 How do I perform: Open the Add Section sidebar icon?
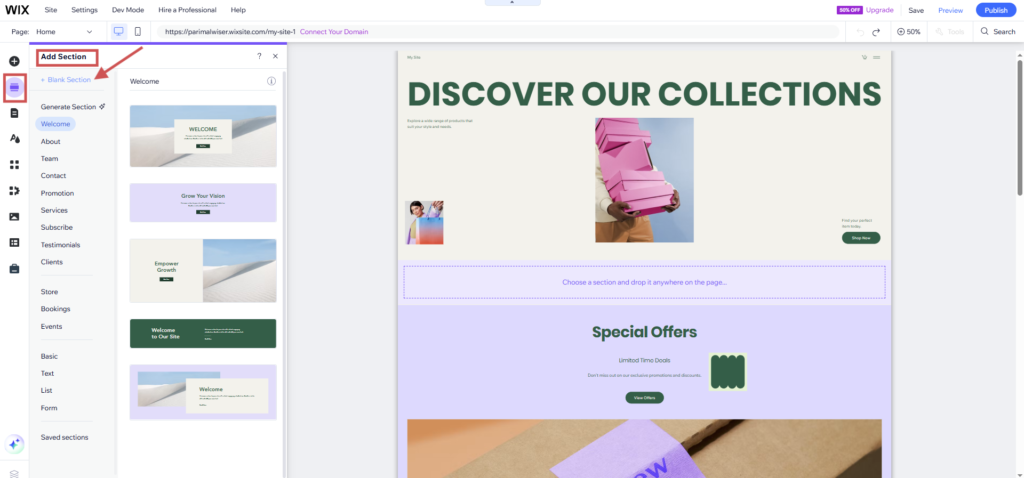pyautogui.click(x=14, y=87)
